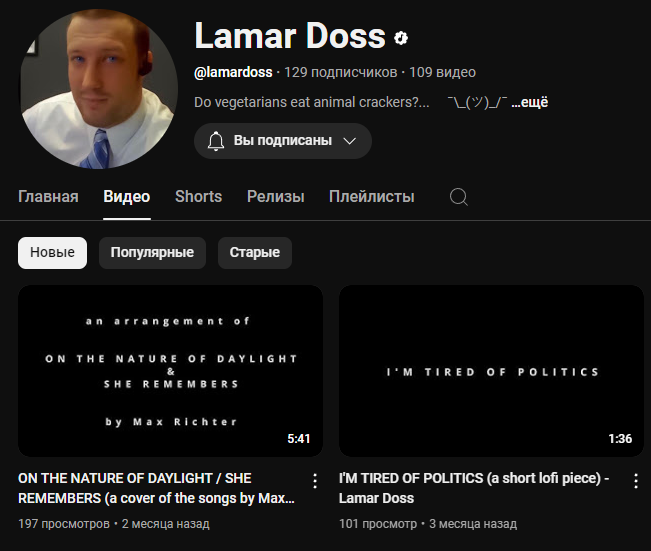Viewport: 651px width, 551px height.
Task: Click Lamar Doss profile avatar
Action: tap(99, 89)
